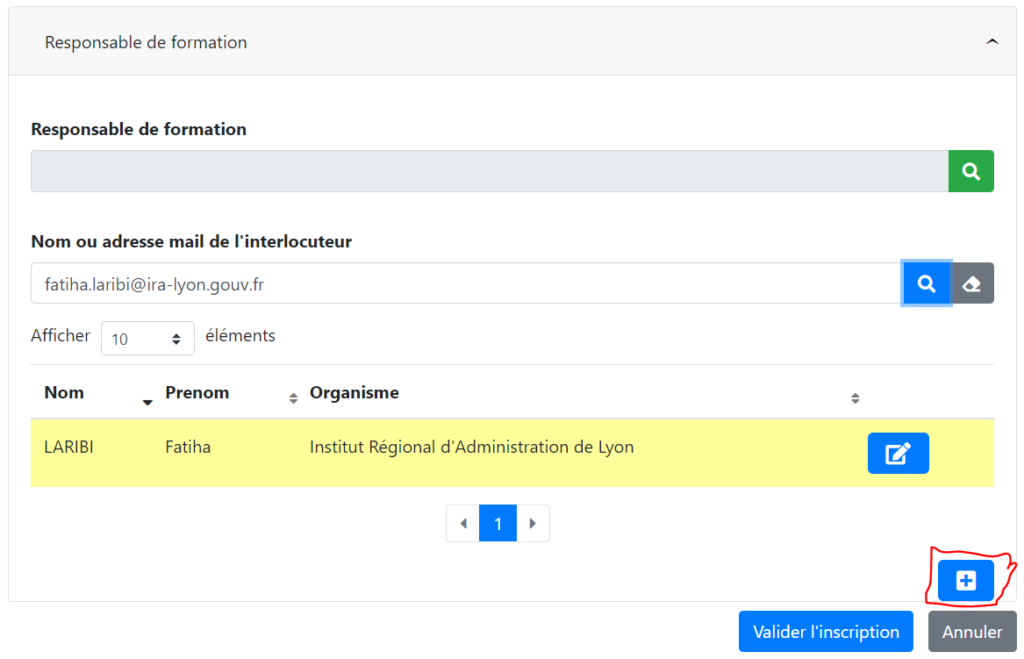Click page number 1 in the pagination
Viewport: 1024px width, 659px height.
click(498, 522)
